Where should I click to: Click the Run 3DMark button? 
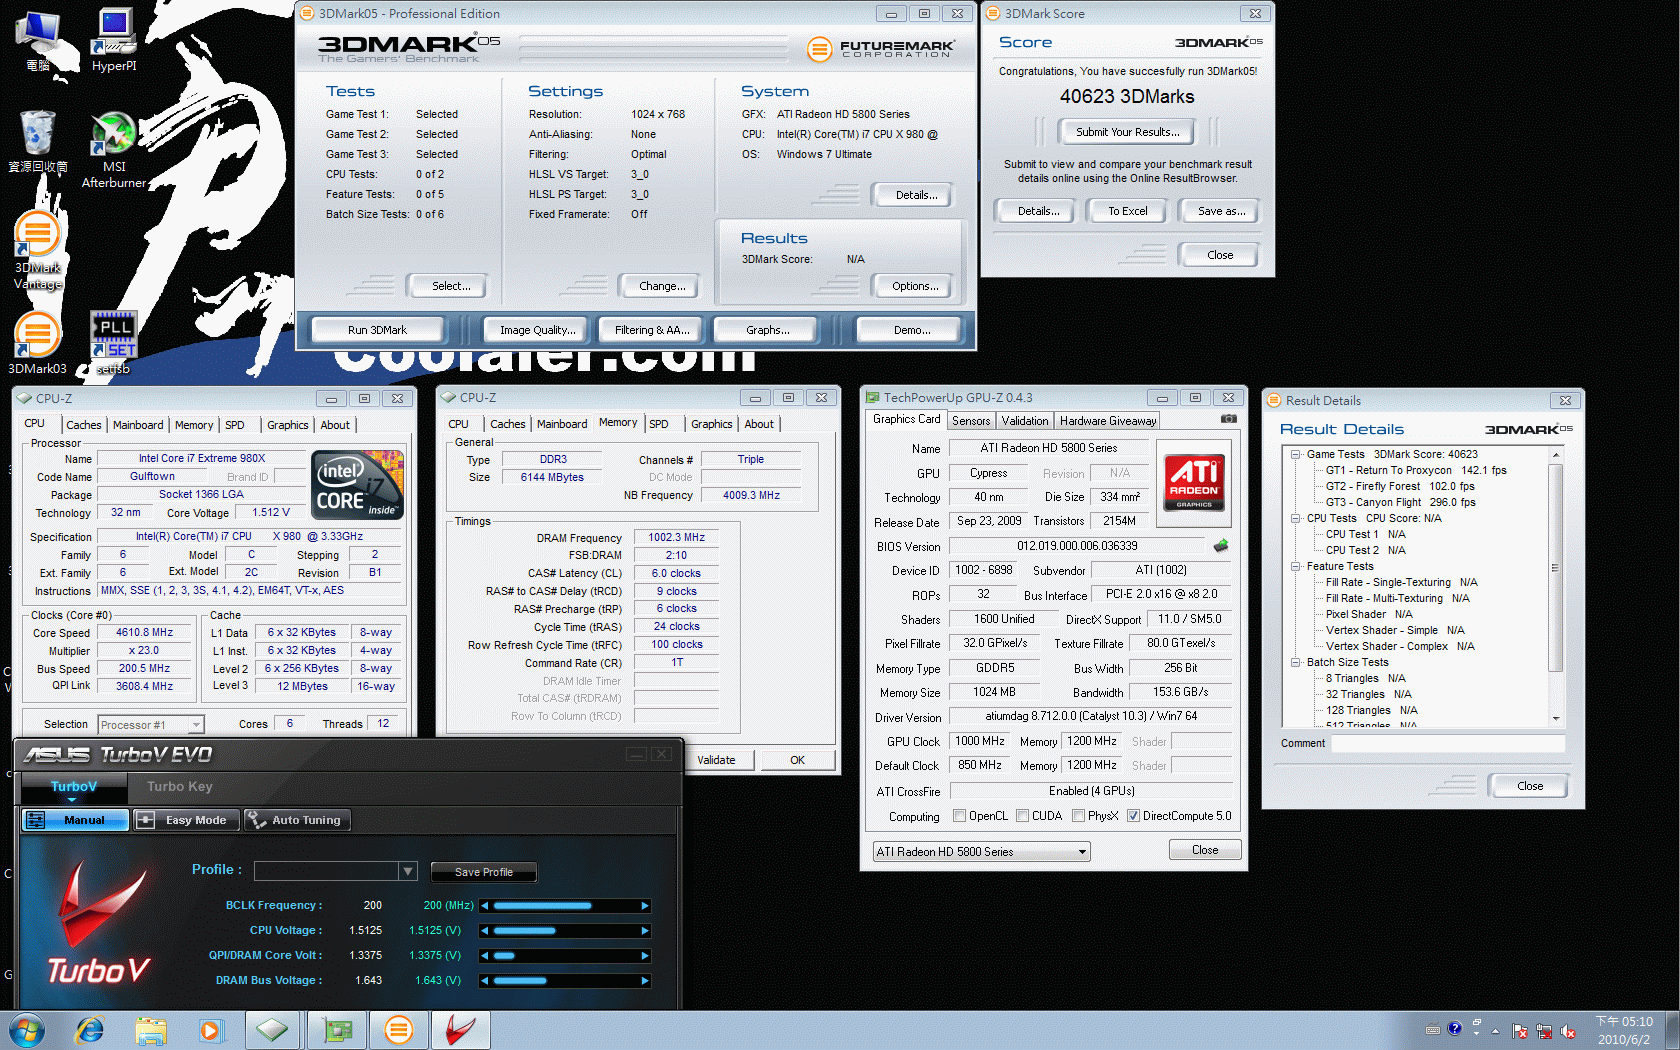pyautogui.click(x=377, y=330)
